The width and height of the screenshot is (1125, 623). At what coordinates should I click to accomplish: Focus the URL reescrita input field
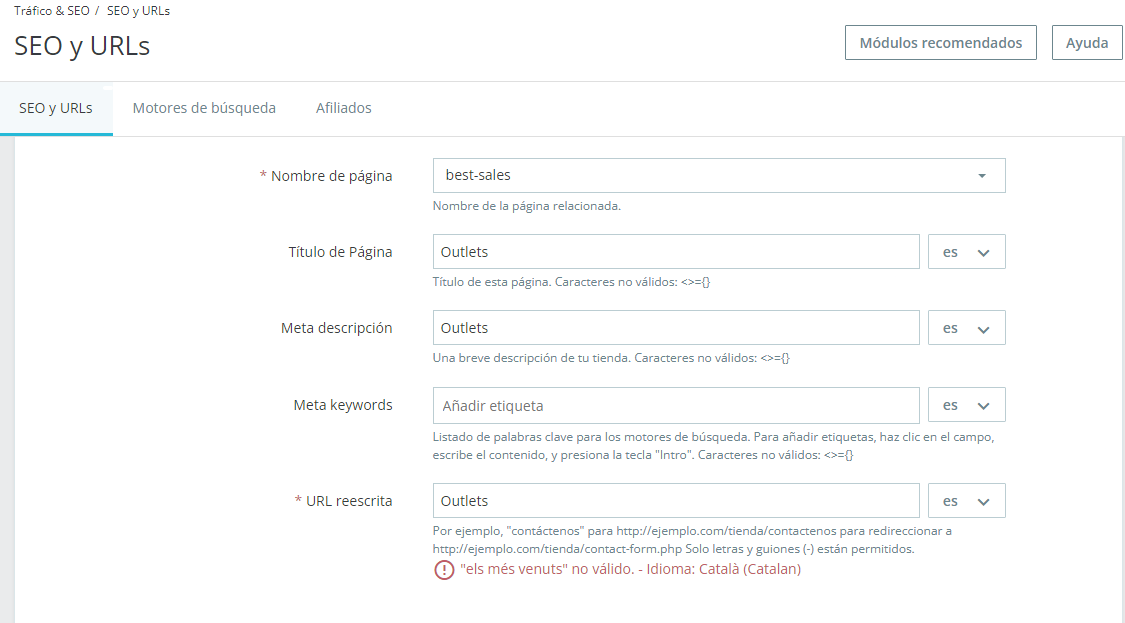676,501
